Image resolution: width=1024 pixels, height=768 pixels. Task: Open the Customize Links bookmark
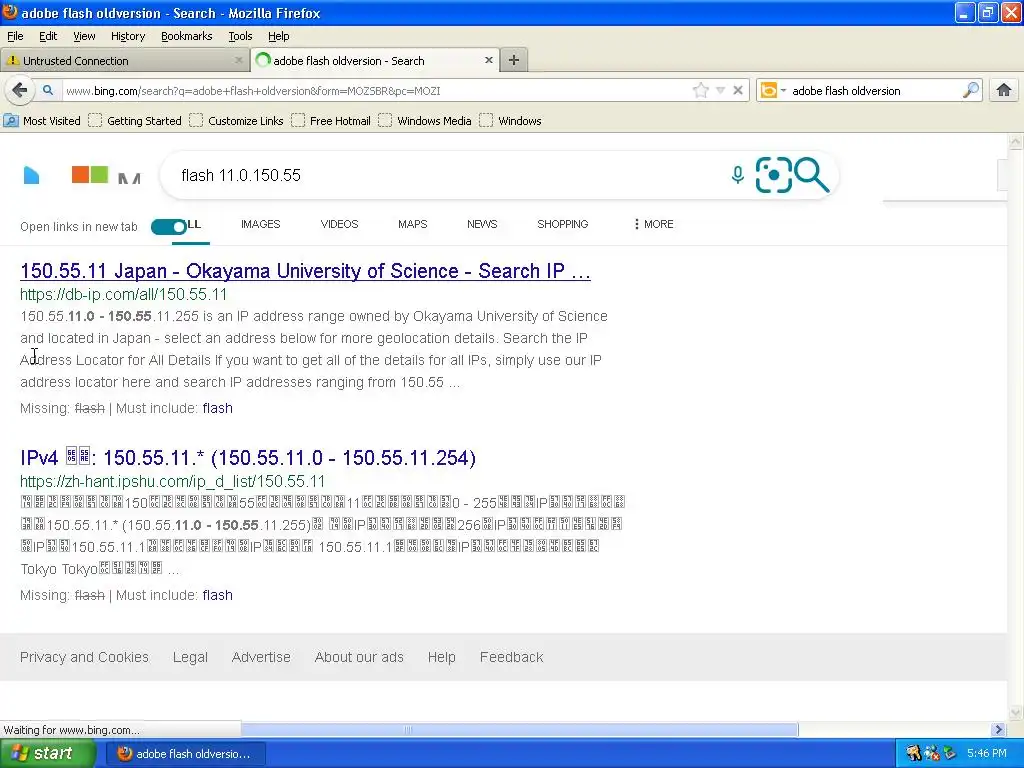coord(236,121)
